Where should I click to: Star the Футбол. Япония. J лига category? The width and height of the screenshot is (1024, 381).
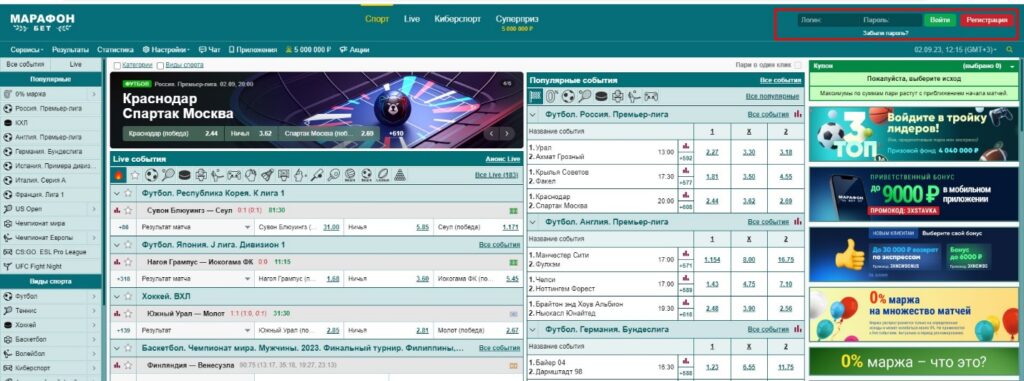point(129,244)
